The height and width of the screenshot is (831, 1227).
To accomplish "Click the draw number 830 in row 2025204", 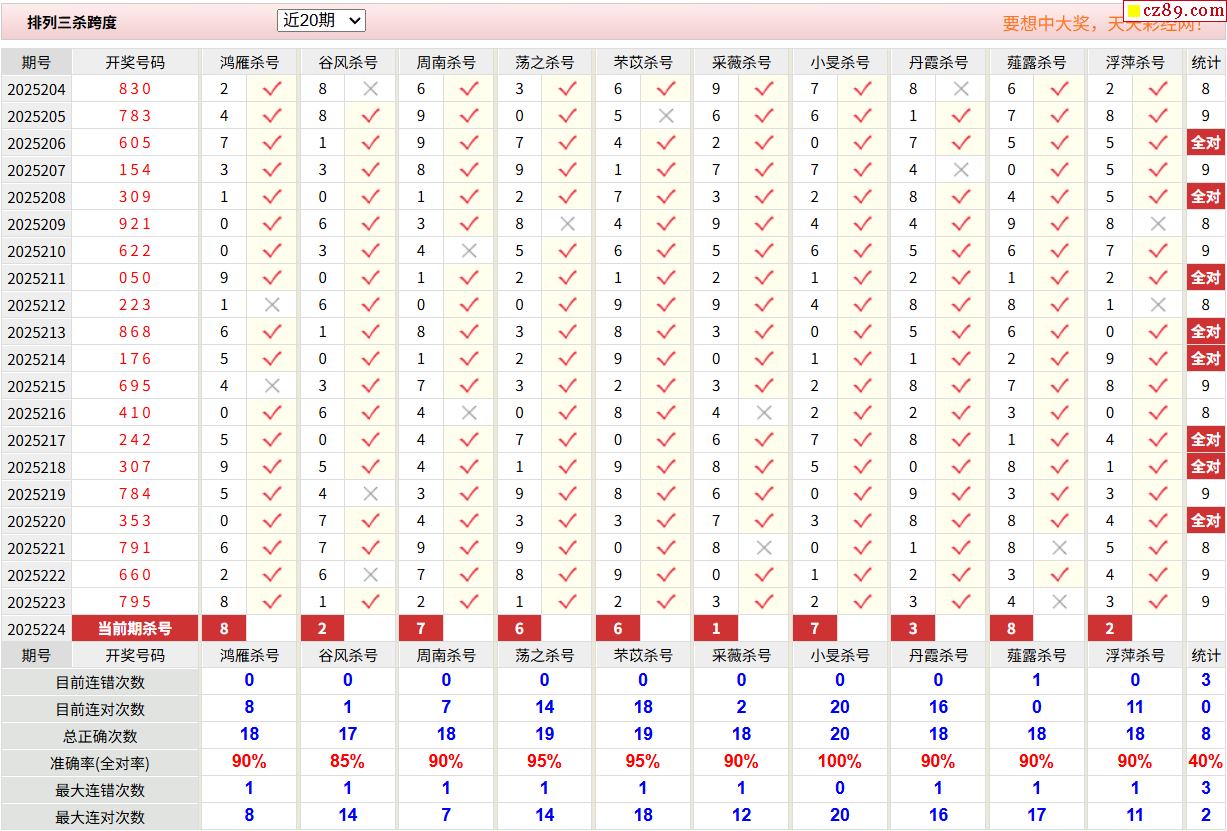I will [135, 89].
